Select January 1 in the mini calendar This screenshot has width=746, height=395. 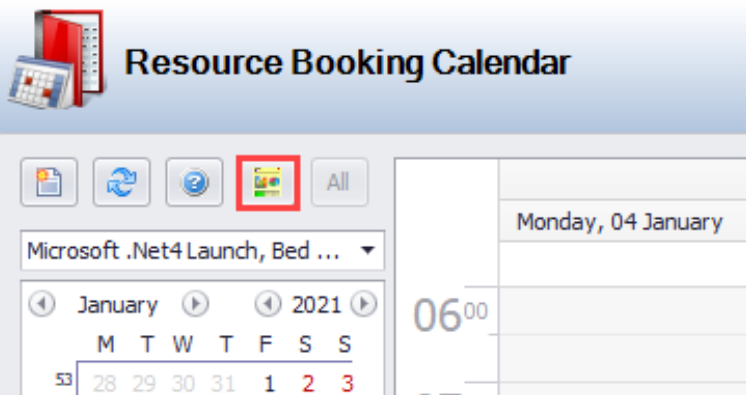269,383
